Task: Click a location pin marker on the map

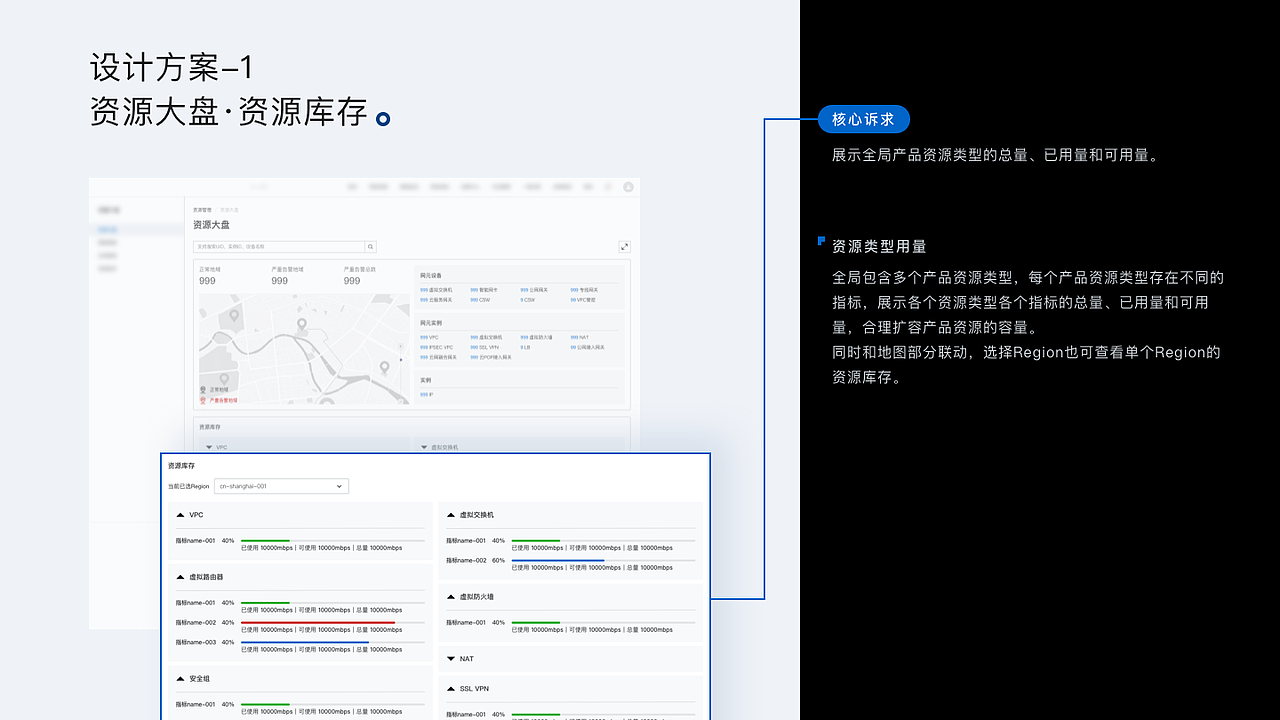Action: pyautogui.click(x=302, y=324)
